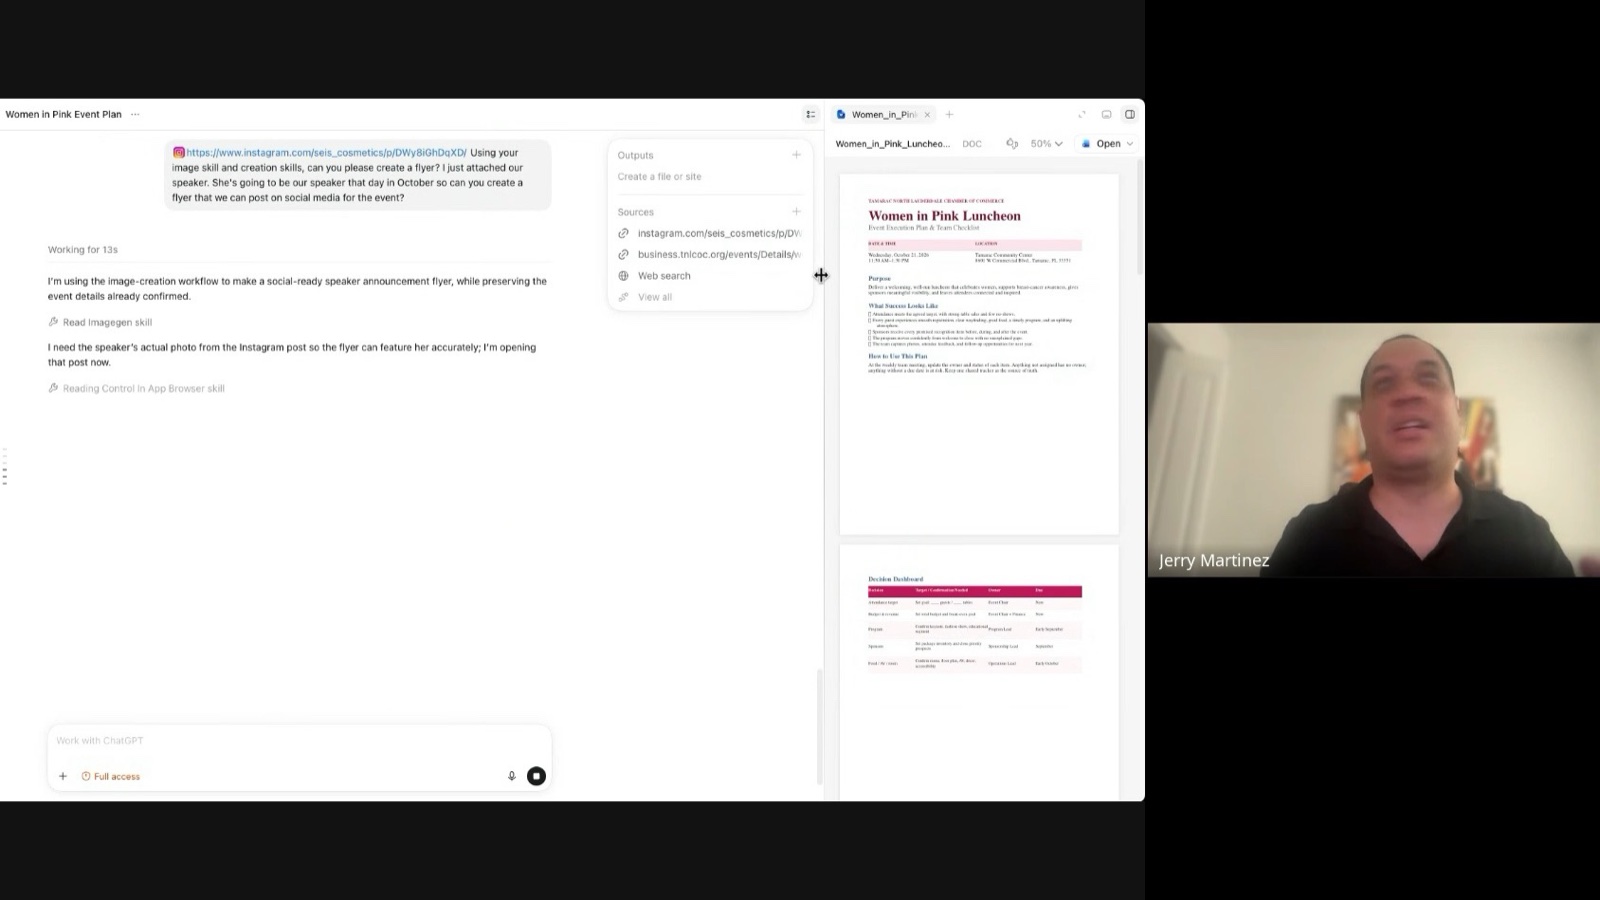Click first page thumbnail of Luncheon document
The width and height of the screenshot is (1600, 900).
pyautogui.click(x=979, y=354)
